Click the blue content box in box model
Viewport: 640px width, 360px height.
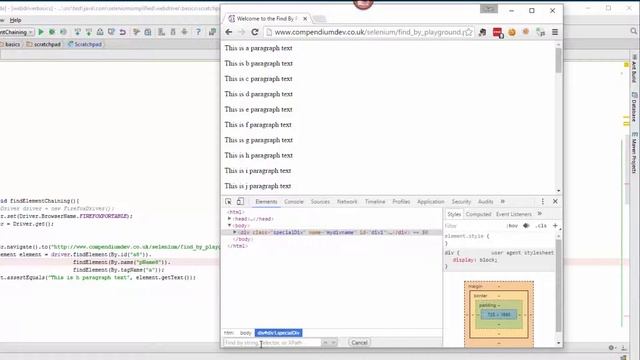point(499,315)
